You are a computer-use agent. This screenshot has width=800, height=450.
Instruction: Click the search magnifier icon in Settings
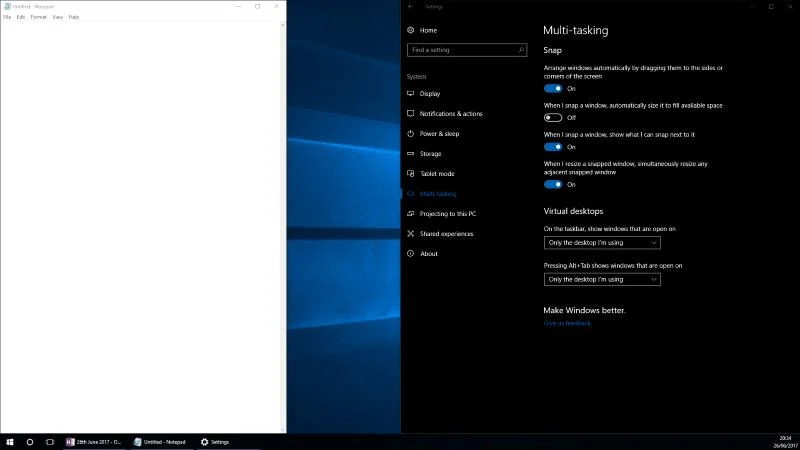521,50
